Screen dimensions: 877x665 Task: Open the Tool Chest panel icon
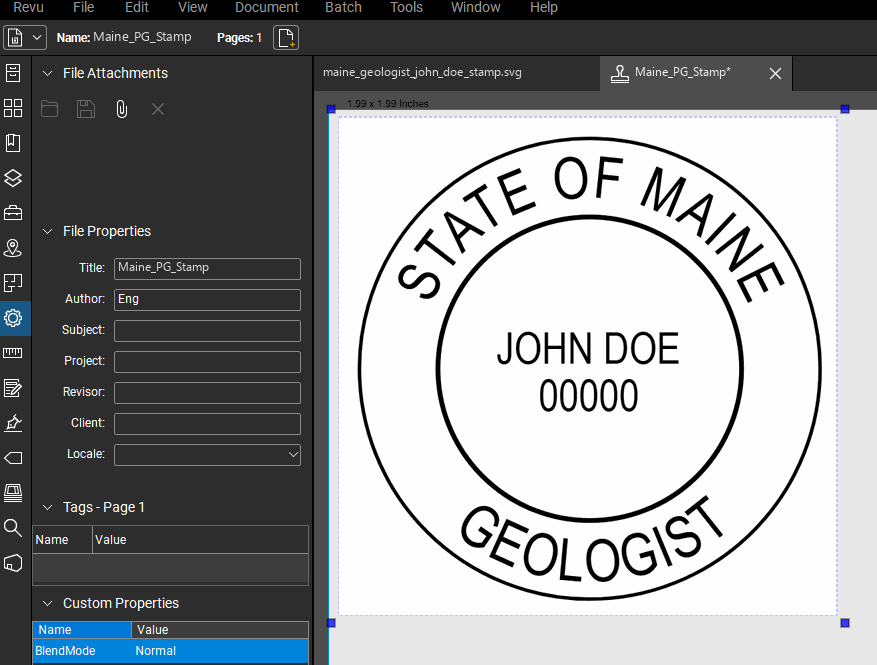[x=13, y=213]
